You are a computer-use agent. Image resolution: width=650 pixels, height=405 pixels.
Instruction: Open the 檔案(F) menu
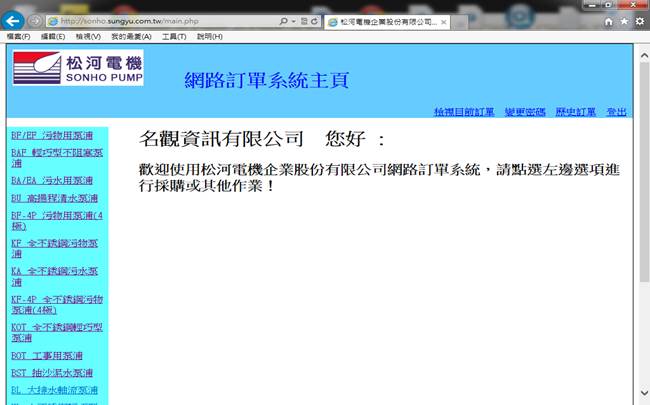click(x=18, y=36)
